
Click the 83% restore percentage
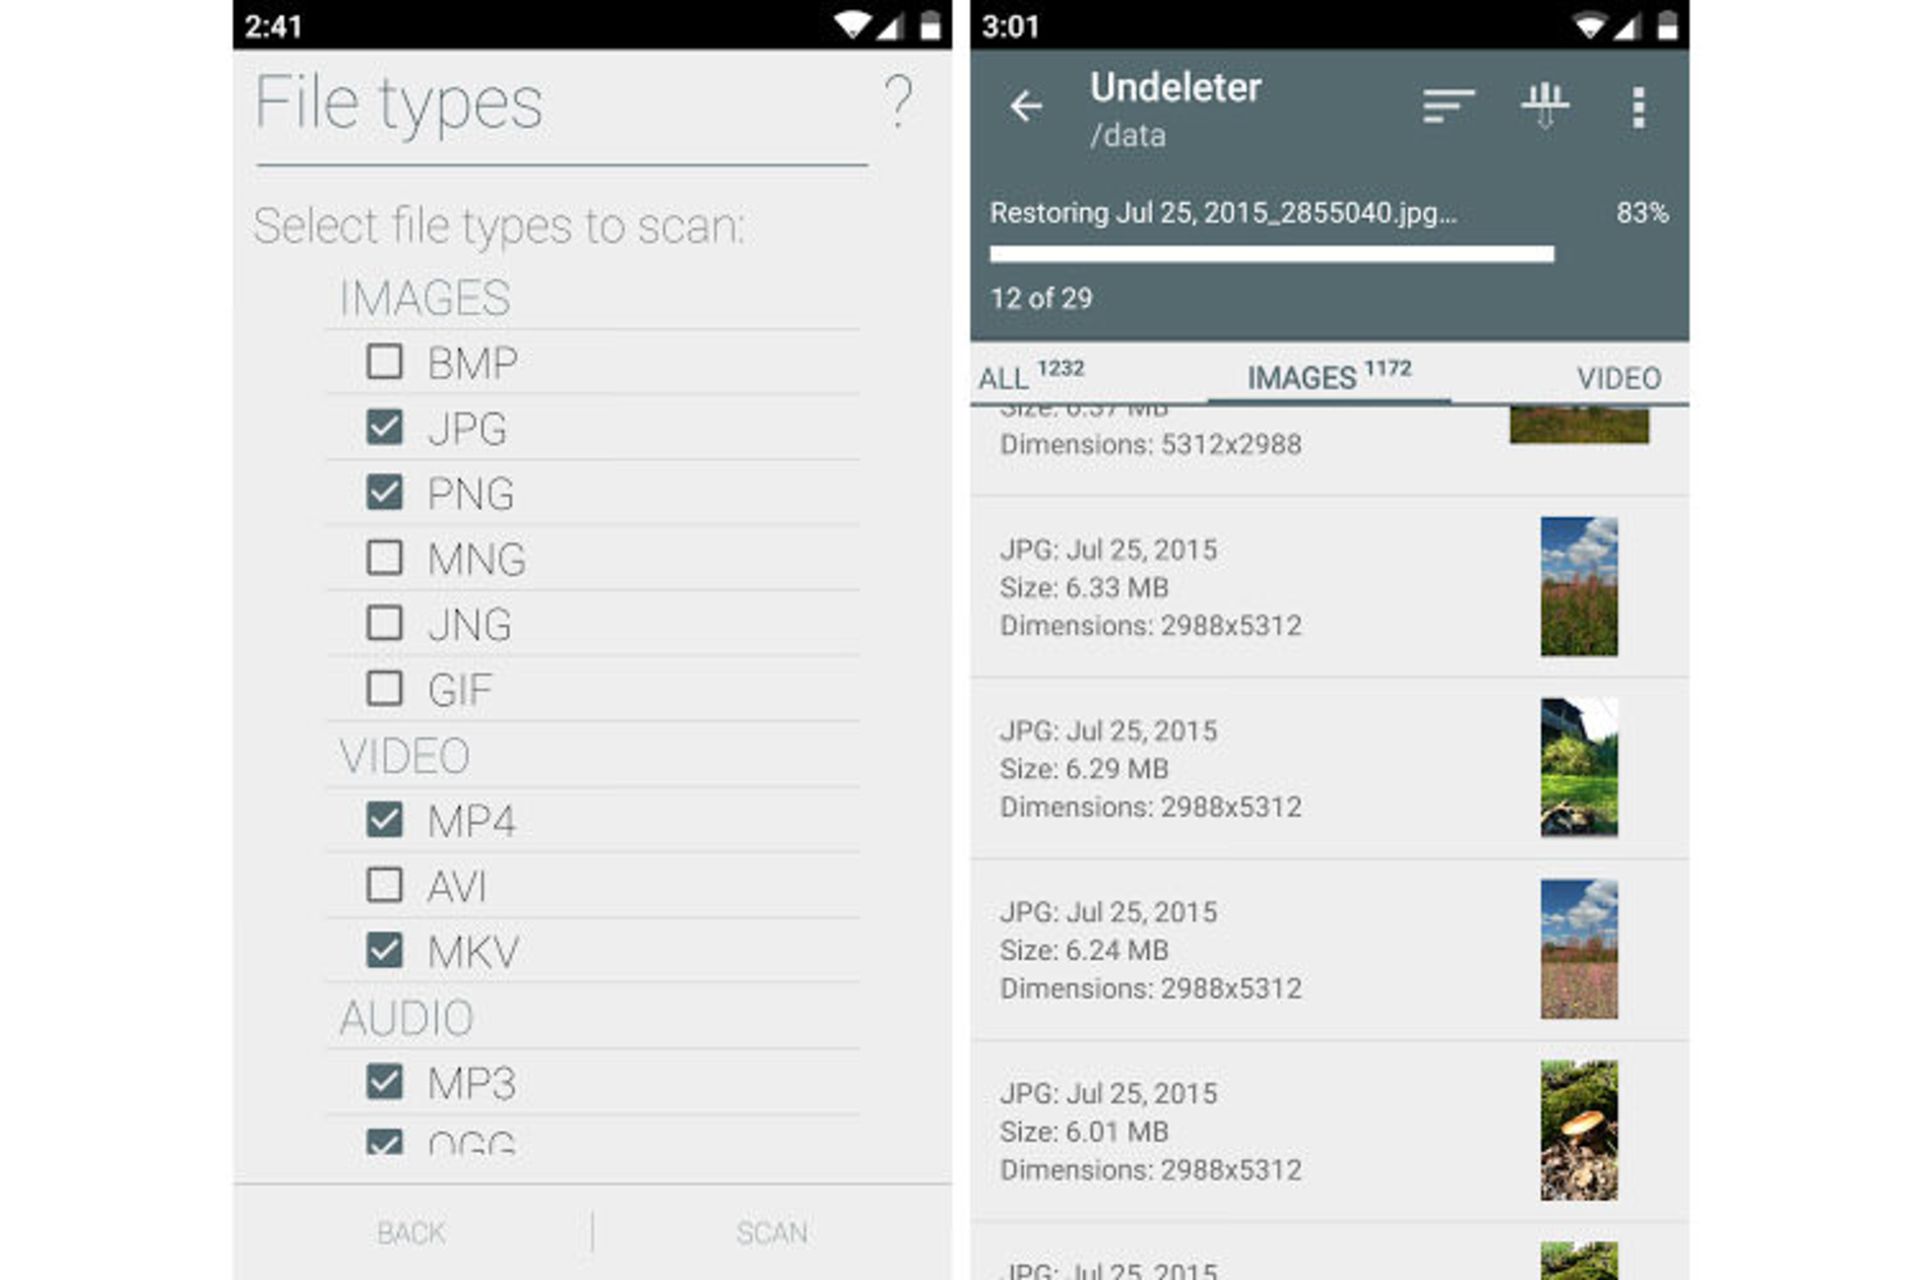point(1642,213)
